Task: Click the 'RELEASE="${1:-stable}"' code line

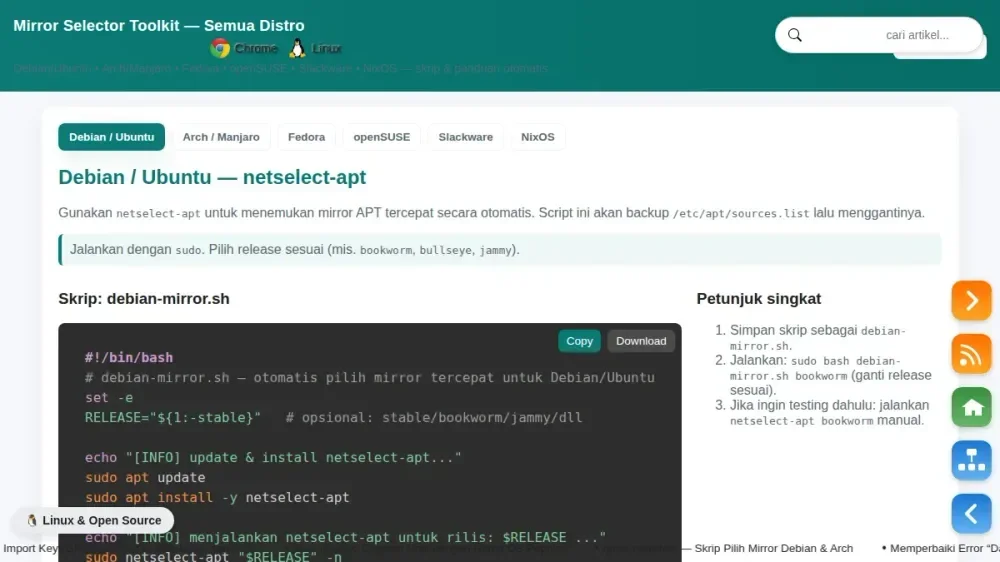Action: coord(173,418)
